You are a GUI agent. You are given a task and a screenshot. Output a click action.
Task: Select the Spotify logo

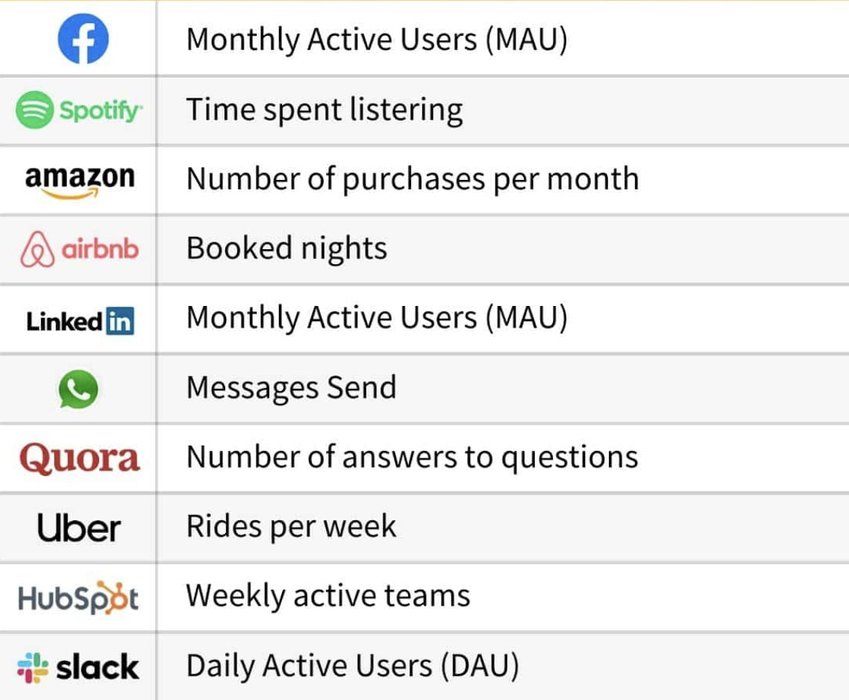click(x=79, y=110)
